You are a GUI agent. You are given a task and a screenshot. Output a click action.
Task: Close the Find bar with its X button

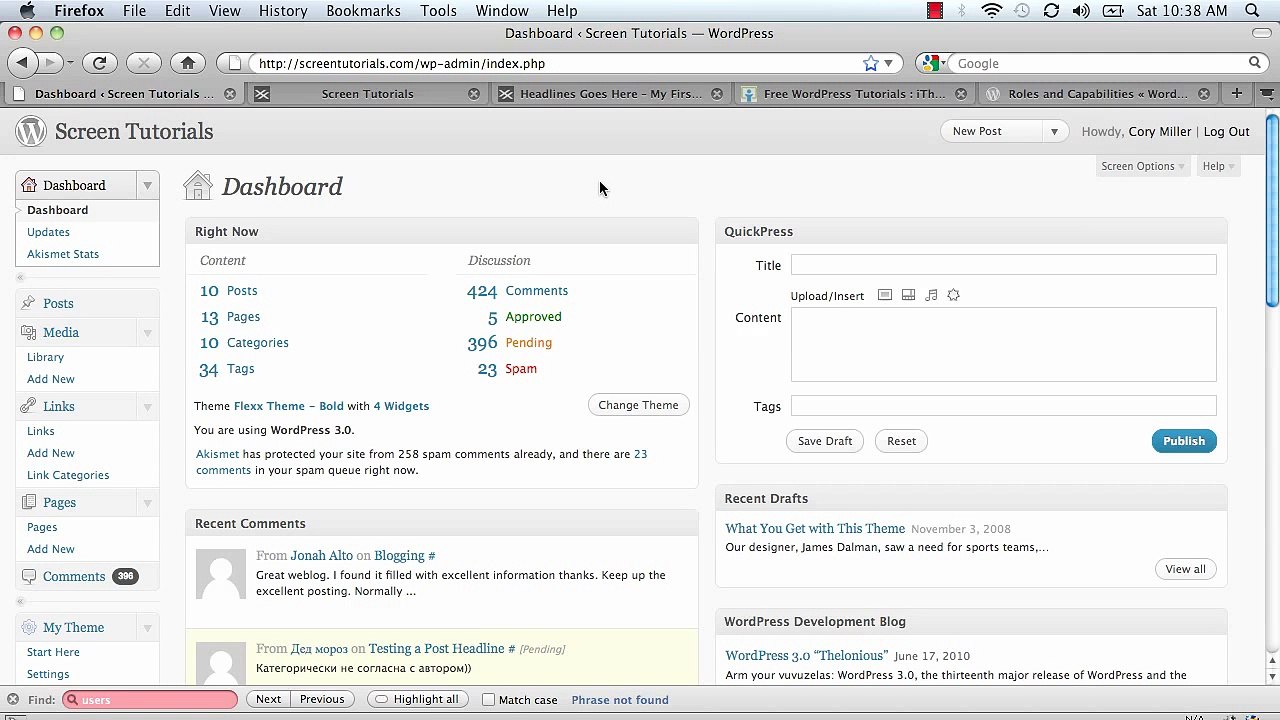pos(12,699)
